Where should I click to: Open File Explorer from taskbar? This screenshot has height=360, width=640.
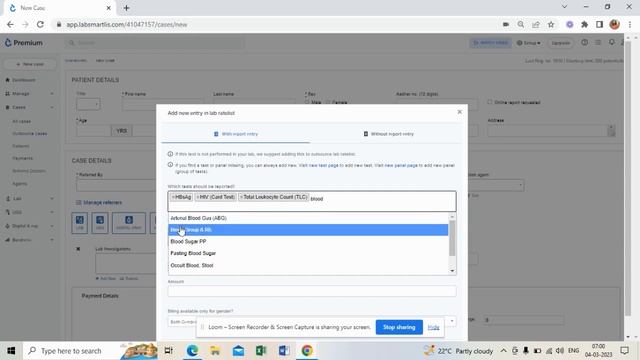pyautogui.click(x=215, y=351)
